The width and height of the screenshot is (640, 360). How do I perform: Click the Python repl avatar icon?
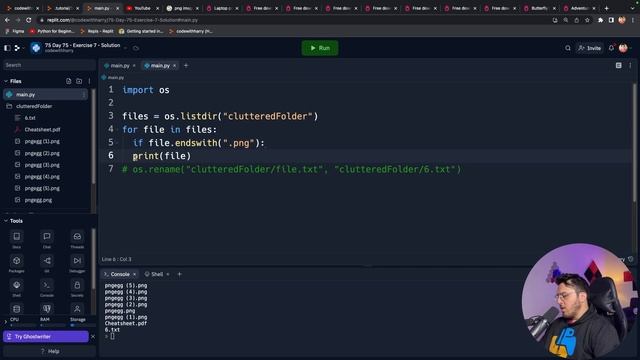[36, 48]
